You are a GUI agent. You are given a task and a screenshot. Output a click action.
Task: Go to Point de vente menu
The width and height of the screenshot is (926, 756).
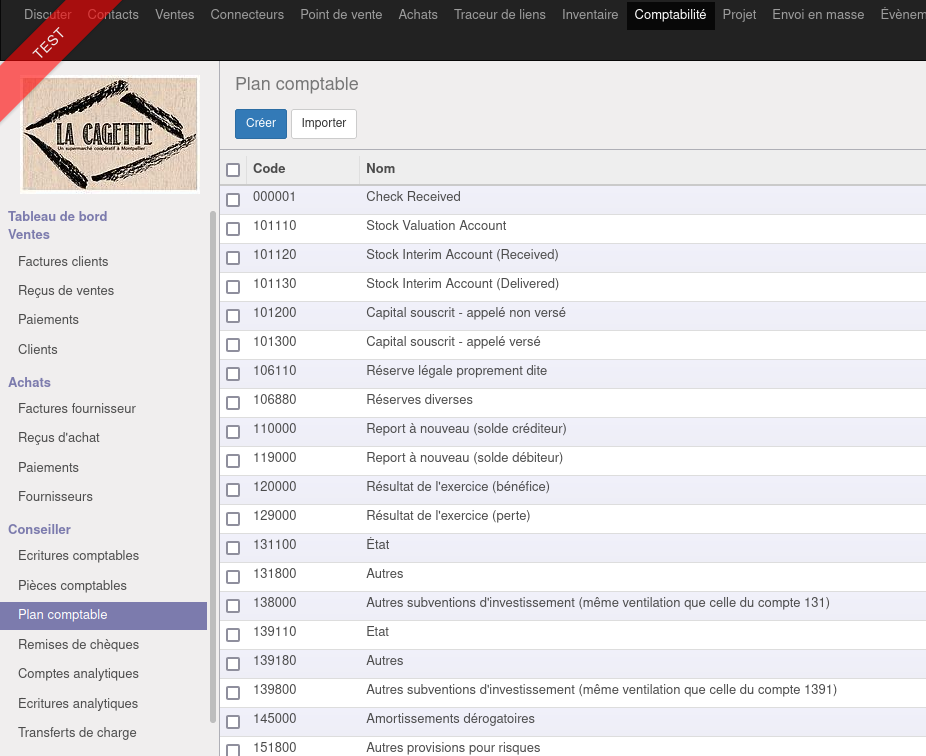point(341,15)
